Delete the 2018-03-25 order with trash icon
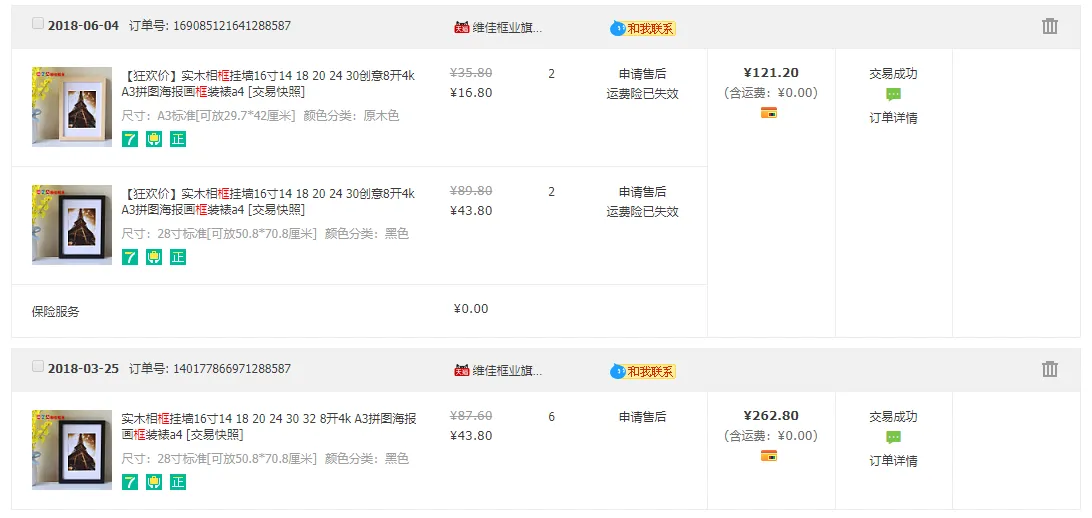Viewport: 1092px width, 518px height. (1049, 369)
